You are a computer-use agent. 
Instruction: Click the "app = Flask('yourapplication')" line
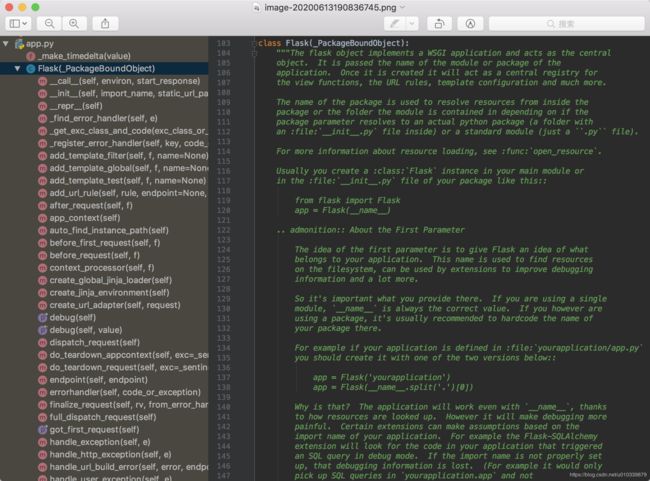coord(381,378)
